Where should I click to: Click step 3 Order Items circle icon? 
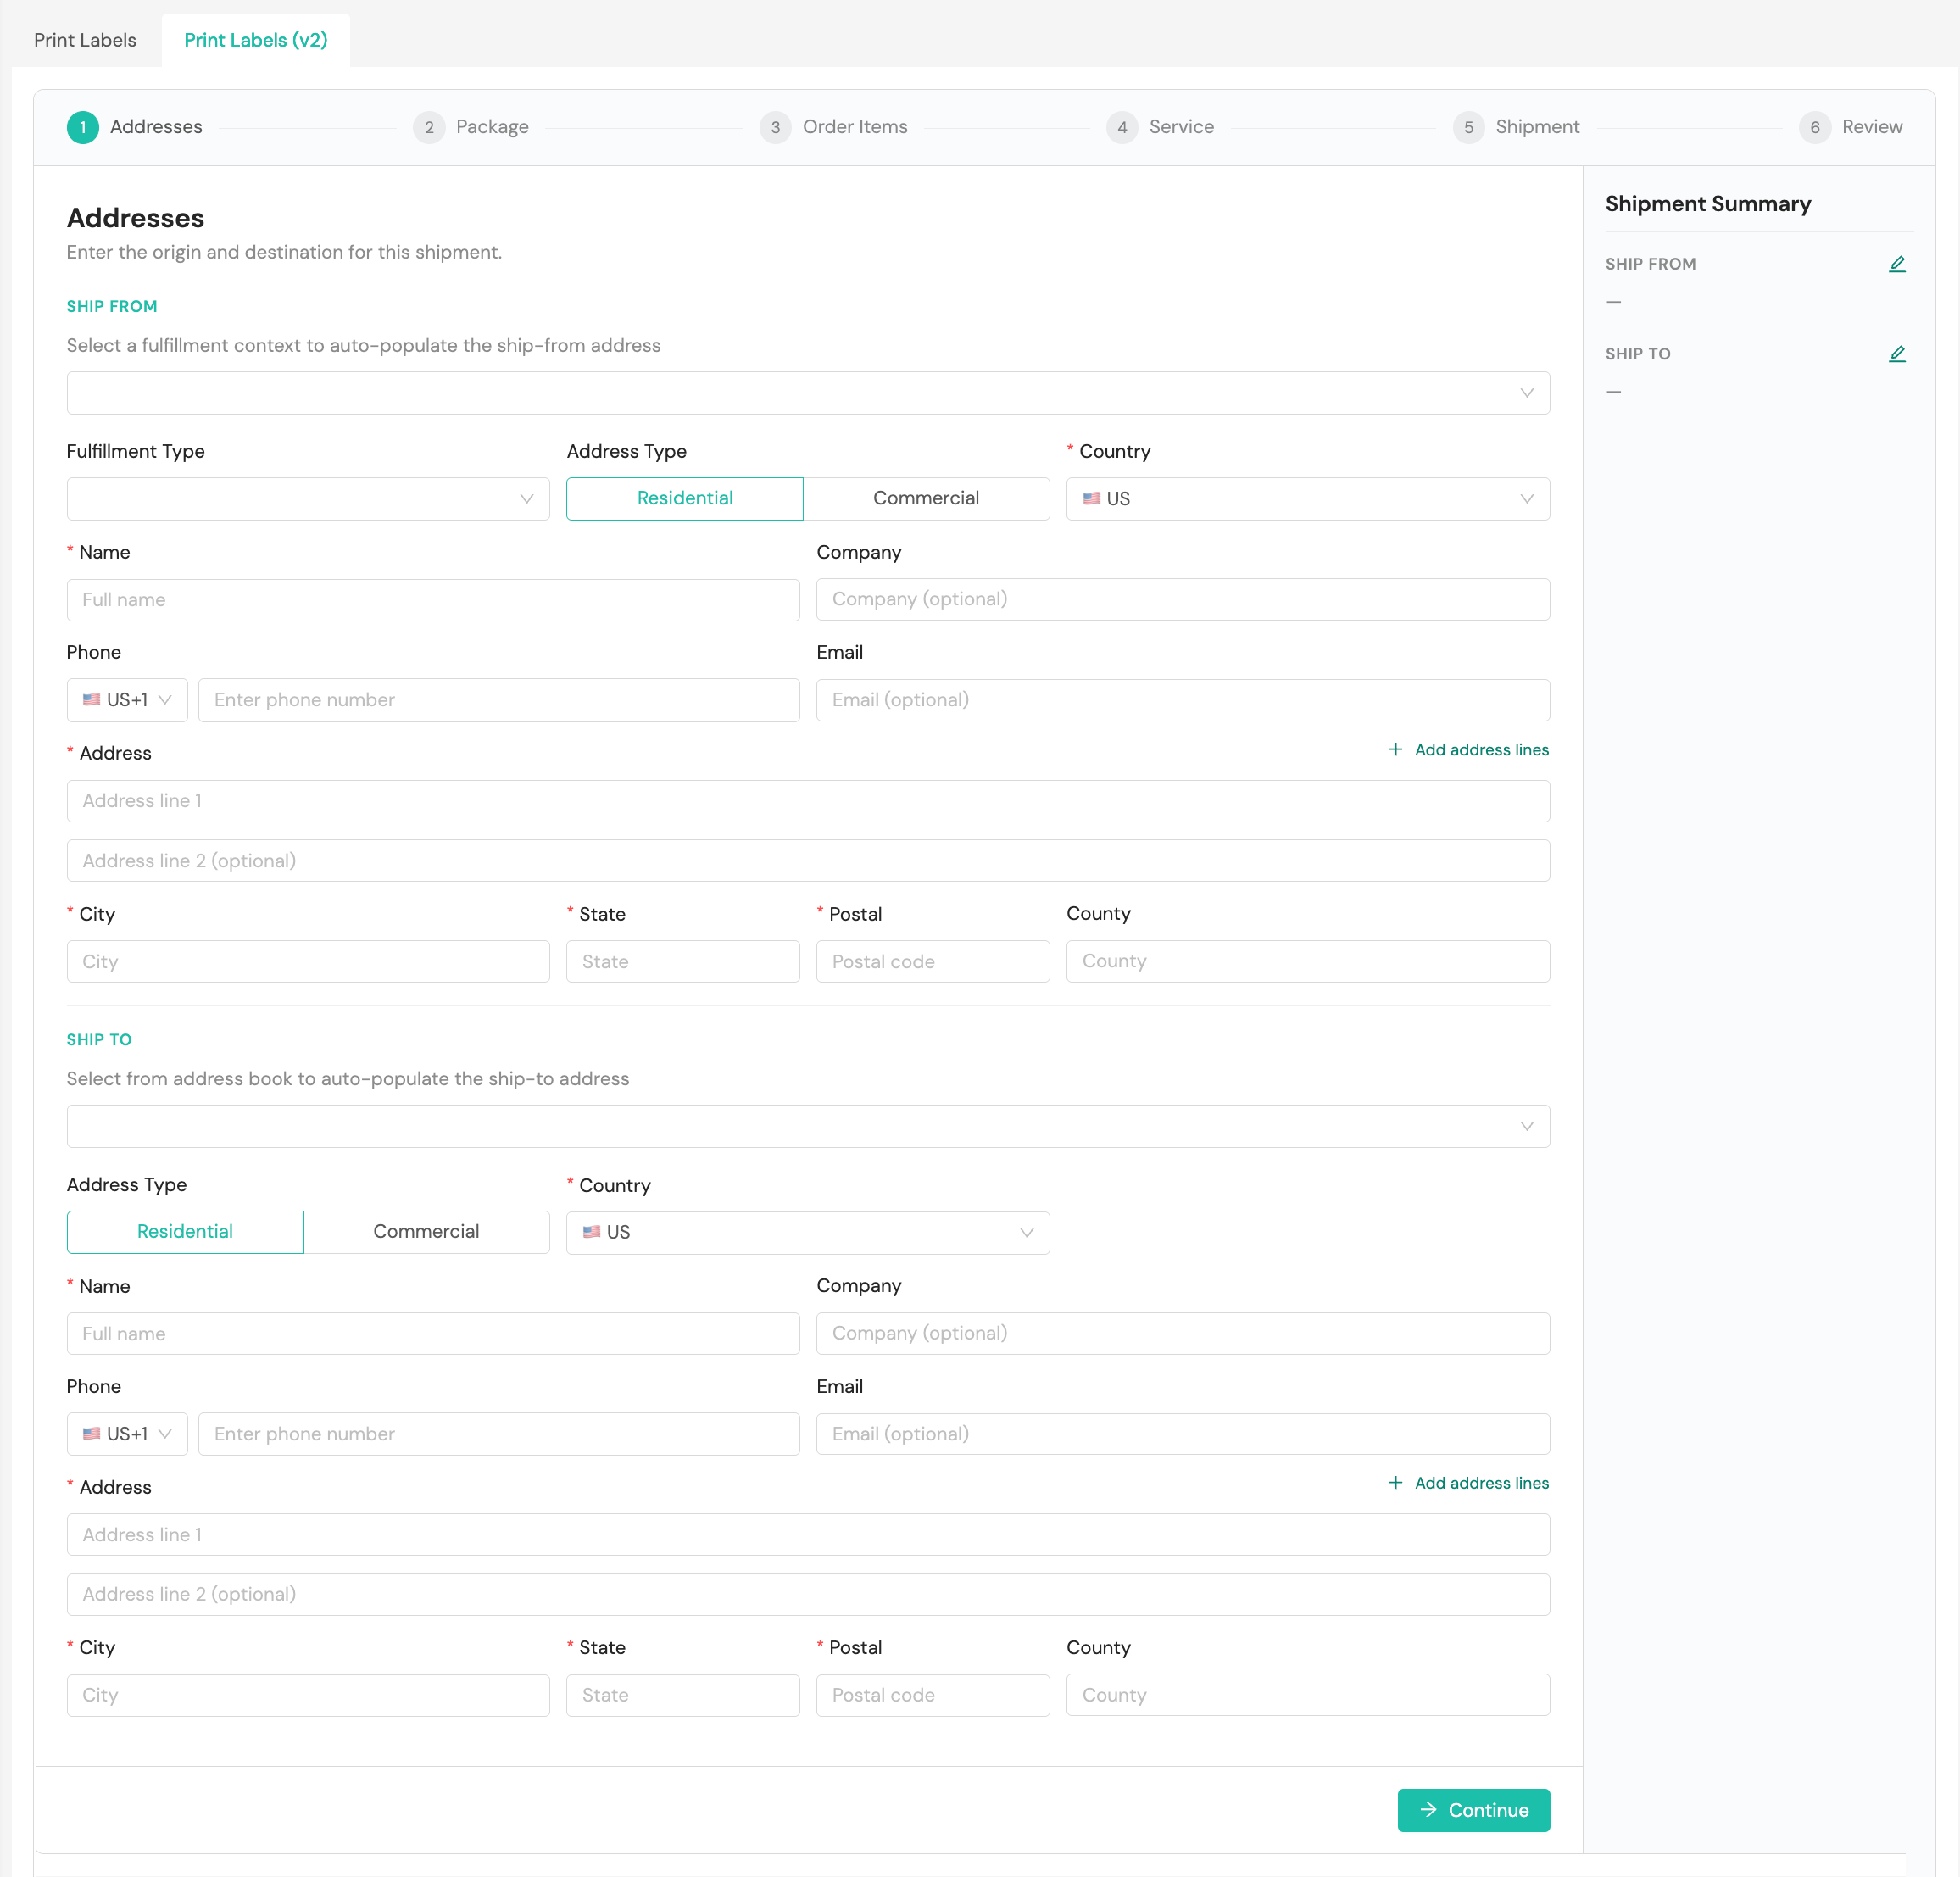[775, 127]
